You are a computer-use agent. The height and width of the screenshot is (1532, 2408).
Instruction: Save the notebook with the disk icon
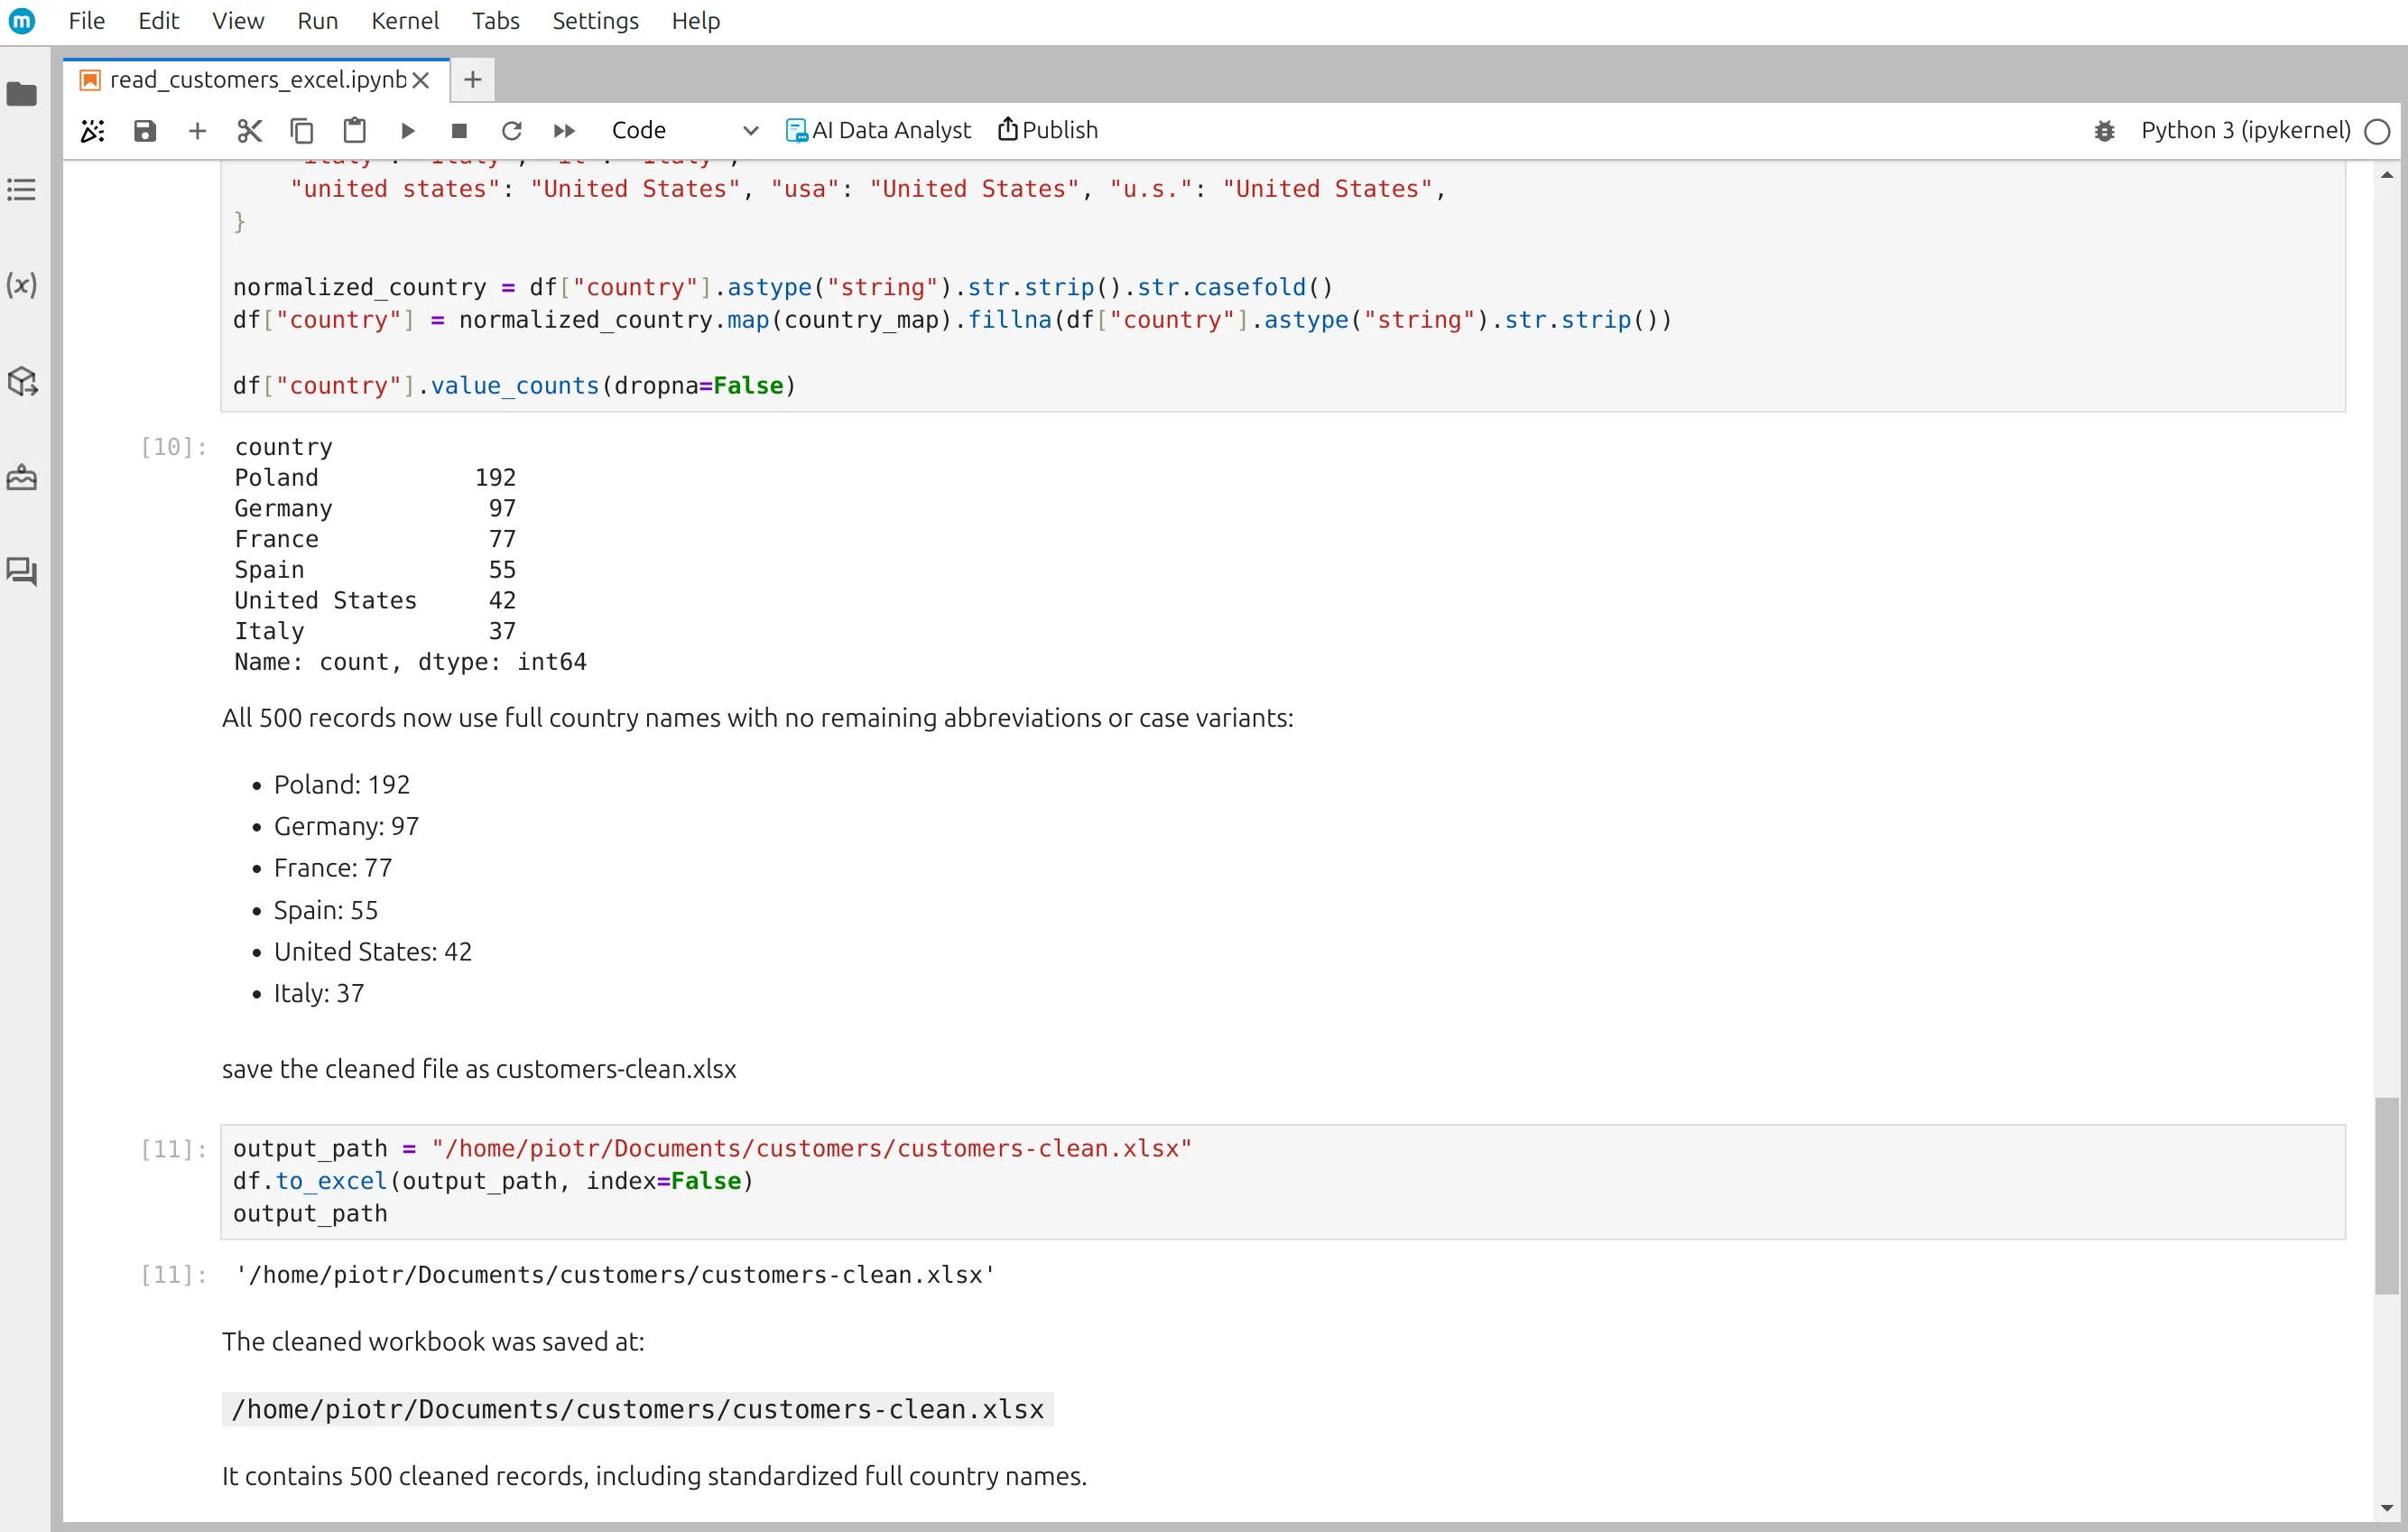point(145,131)
